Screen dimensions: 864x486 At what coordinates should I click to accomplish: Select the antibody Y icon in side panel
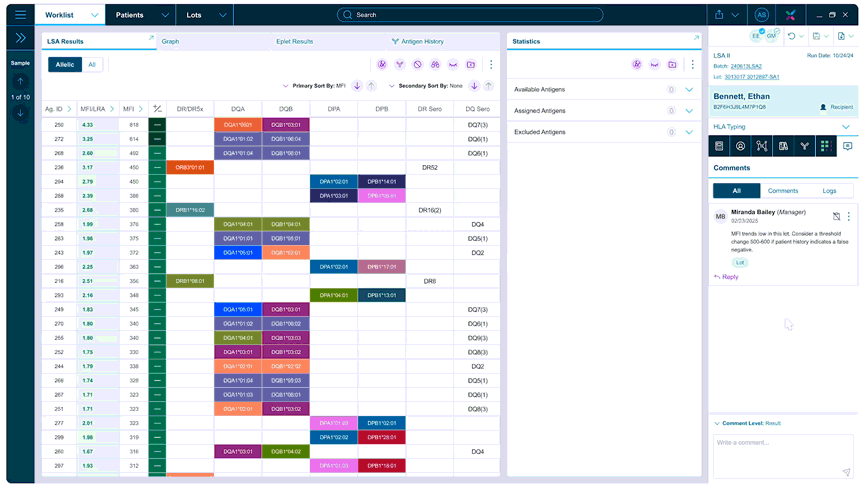[804, 146]
